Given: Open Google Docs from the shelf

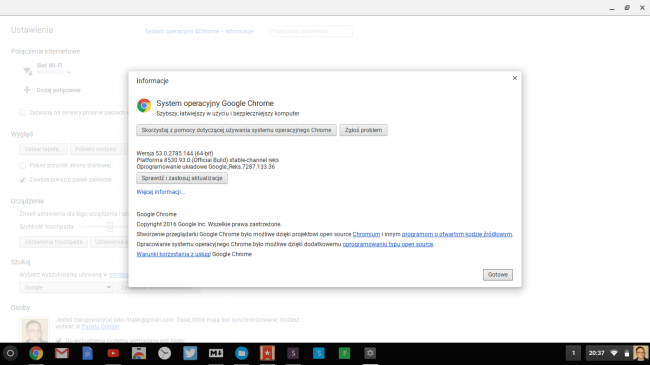Looking at the screenshot, I should coord(87,353).
